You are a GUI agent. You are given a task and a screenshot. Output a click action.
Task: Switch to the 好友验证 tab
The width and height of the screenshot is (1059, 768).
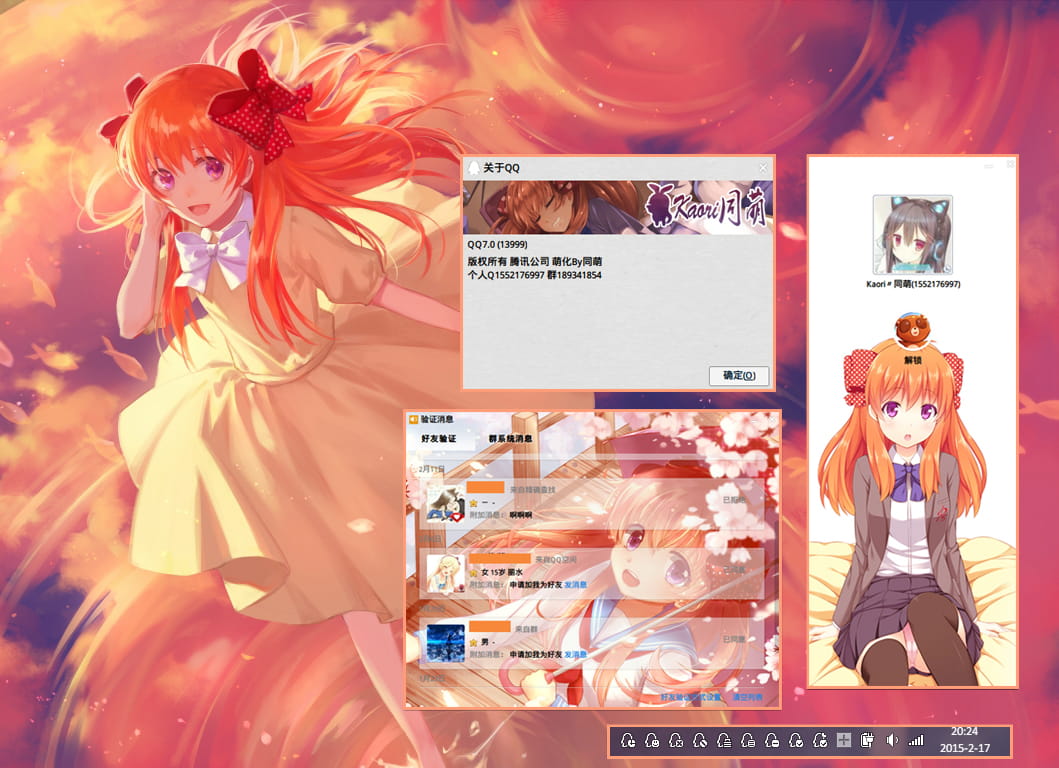pyautogui.click(x=439, y=438)
